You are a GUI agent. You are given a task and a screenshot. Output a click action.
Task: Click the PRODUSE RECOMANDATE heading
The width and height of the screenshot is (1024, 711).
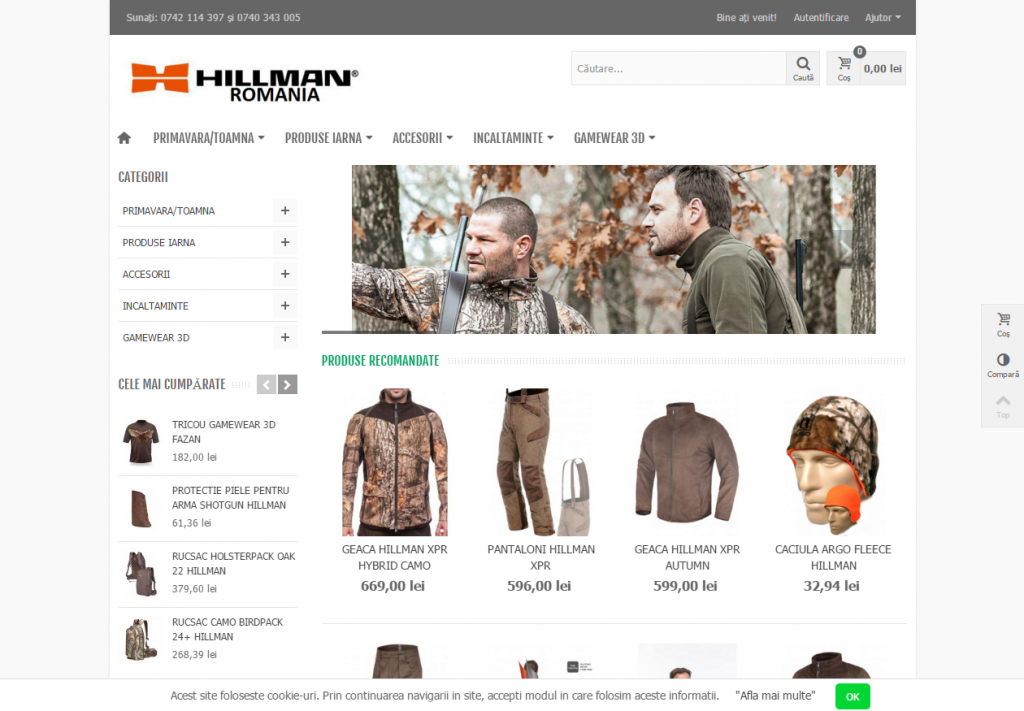[380, 361]
